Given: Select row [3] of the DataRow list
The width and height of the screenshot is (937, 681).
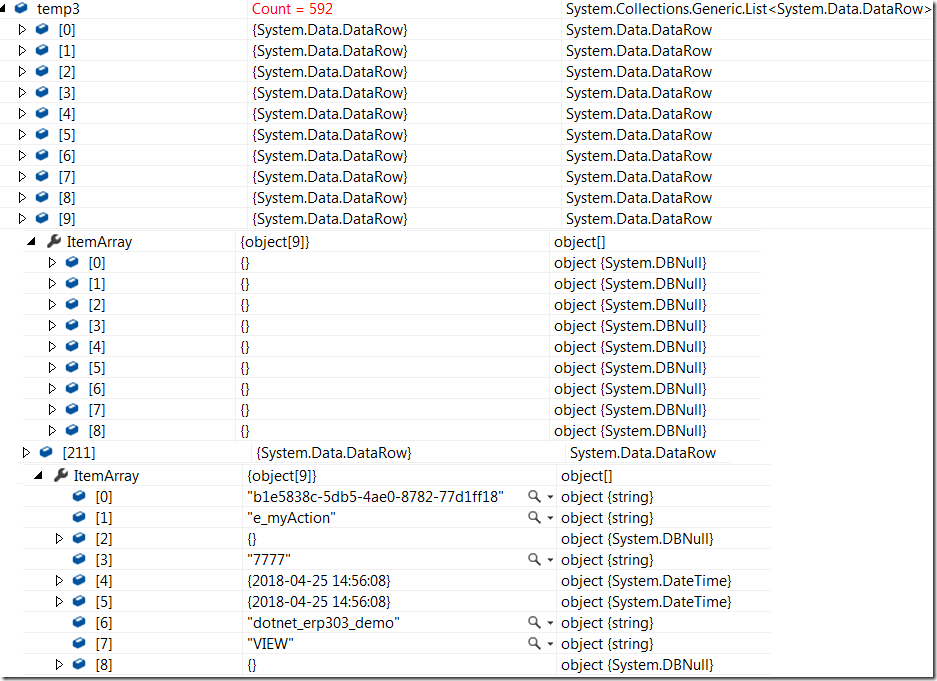Looking at the screenshot, I should pyautogui.click(x=67, y=92).
